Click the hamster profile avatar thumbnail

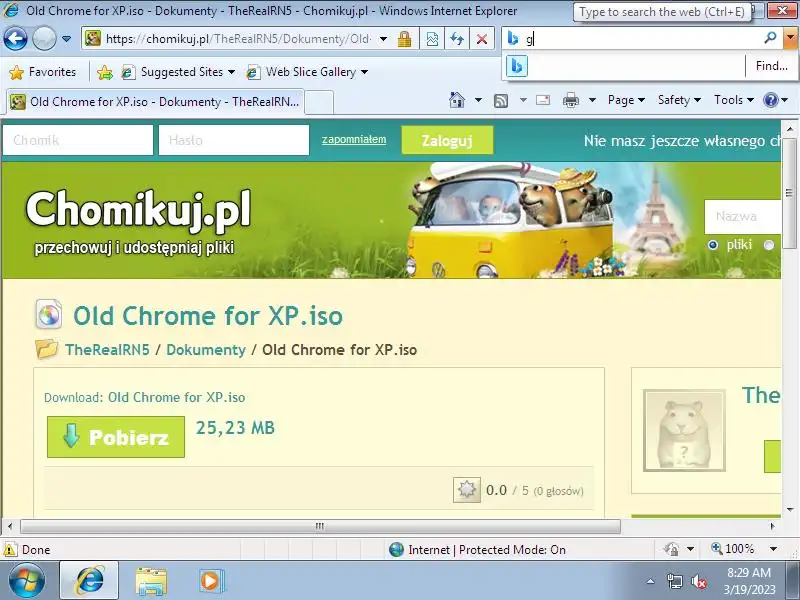(684, 430)
